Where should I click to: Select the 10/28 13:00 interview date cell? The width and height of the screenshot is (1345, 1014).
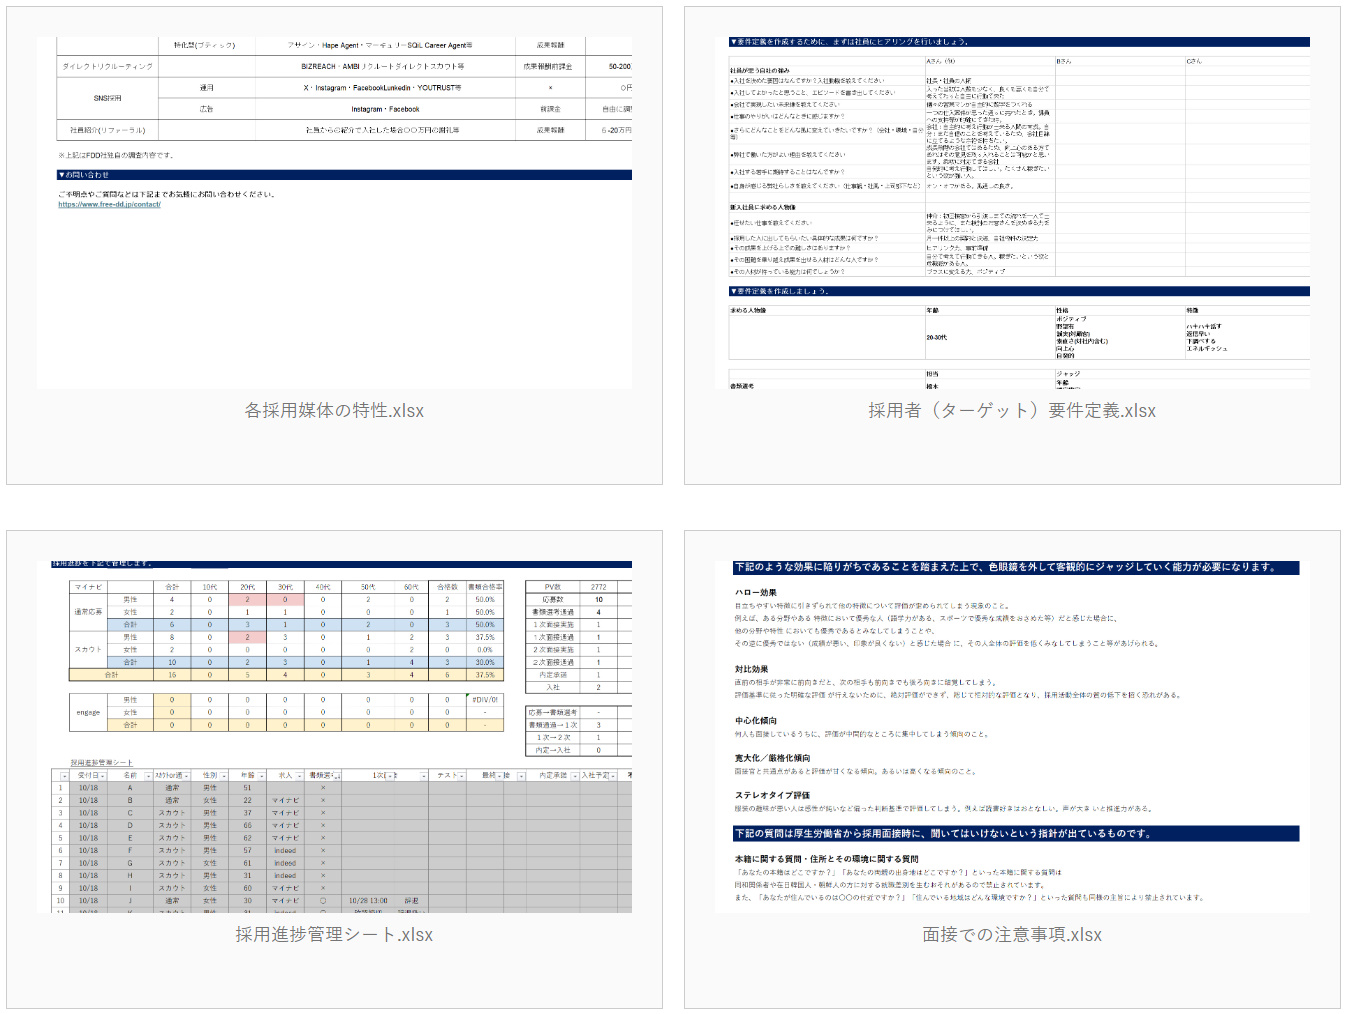(369, 900)
